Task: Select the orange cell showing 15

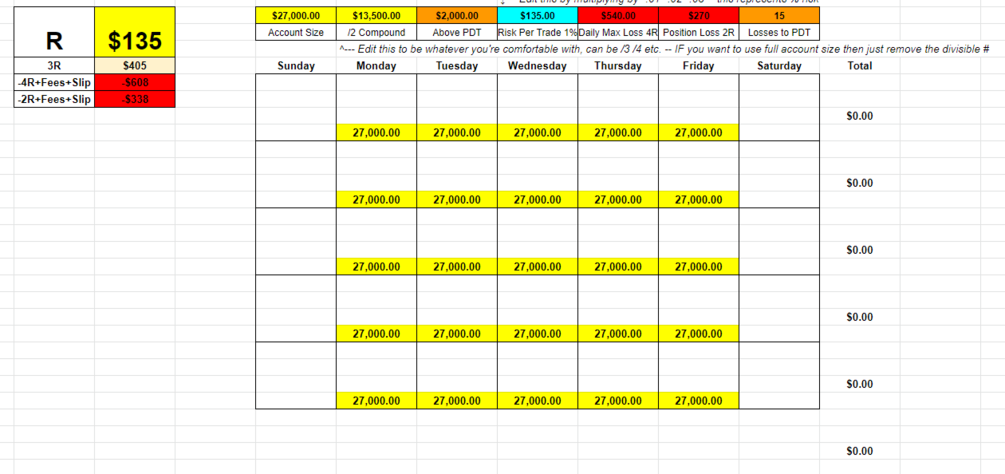Action: (x=779, y=15)
